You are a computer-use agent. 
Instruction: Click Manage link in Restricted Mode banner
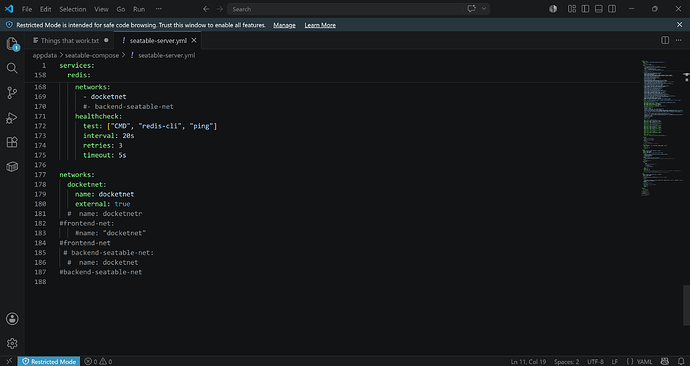click(284, 25)
